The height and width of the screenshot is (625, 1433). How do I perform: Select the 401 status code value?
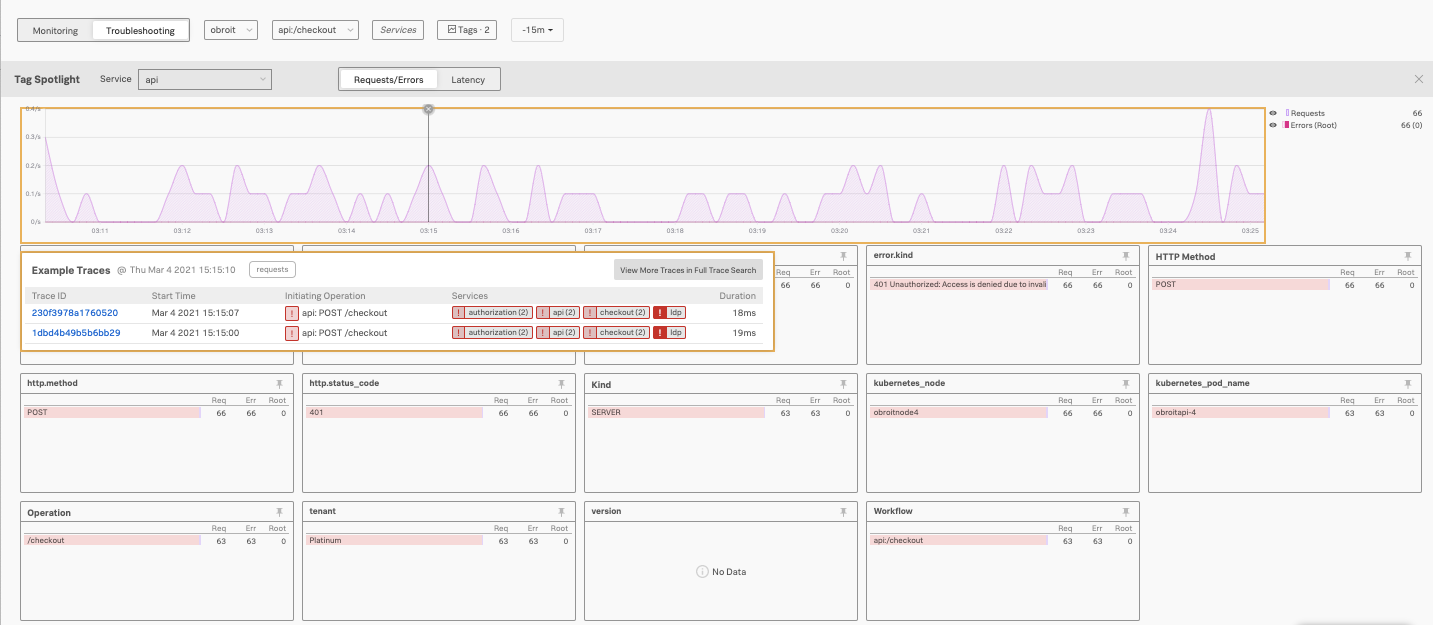pyautogui.click(x=395, y=412)
